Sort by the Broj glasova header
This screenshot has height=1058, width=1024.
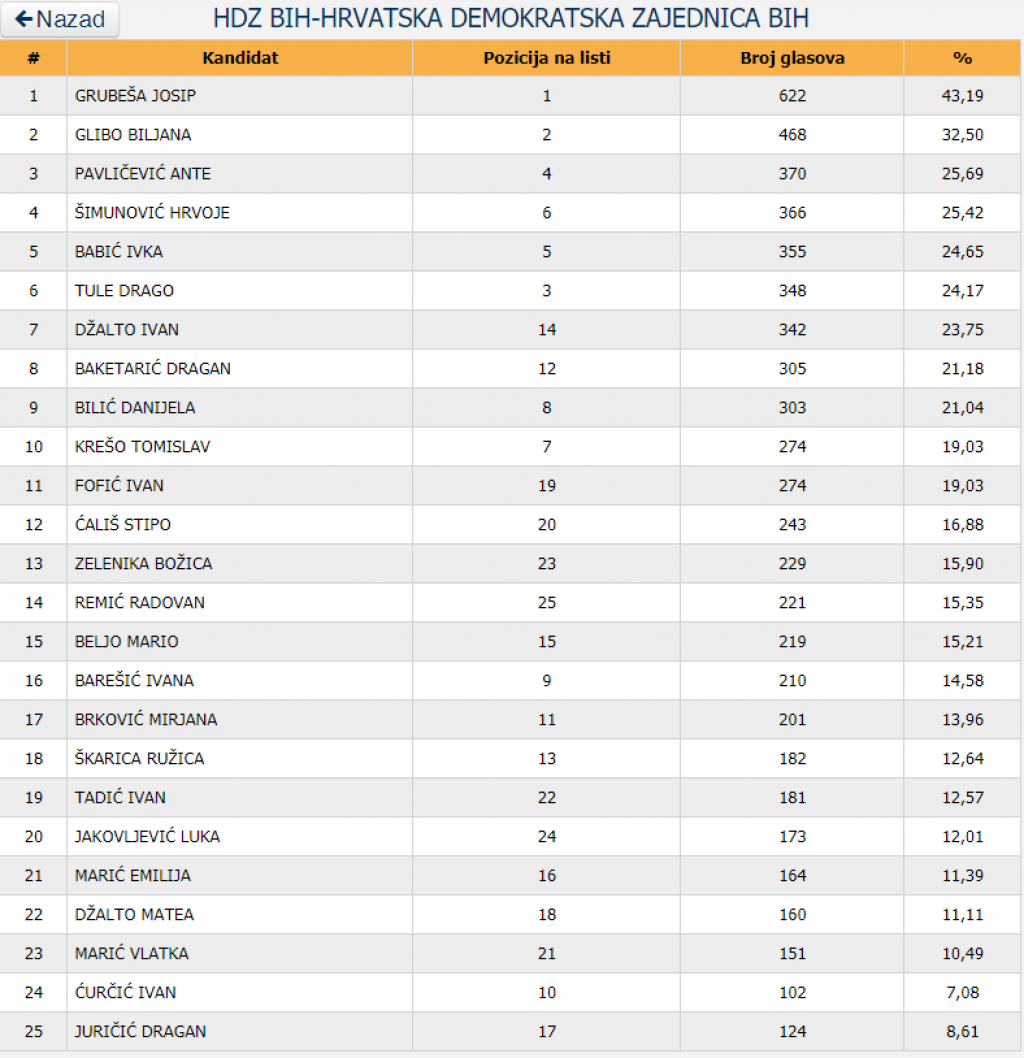[x=792, y=58]
